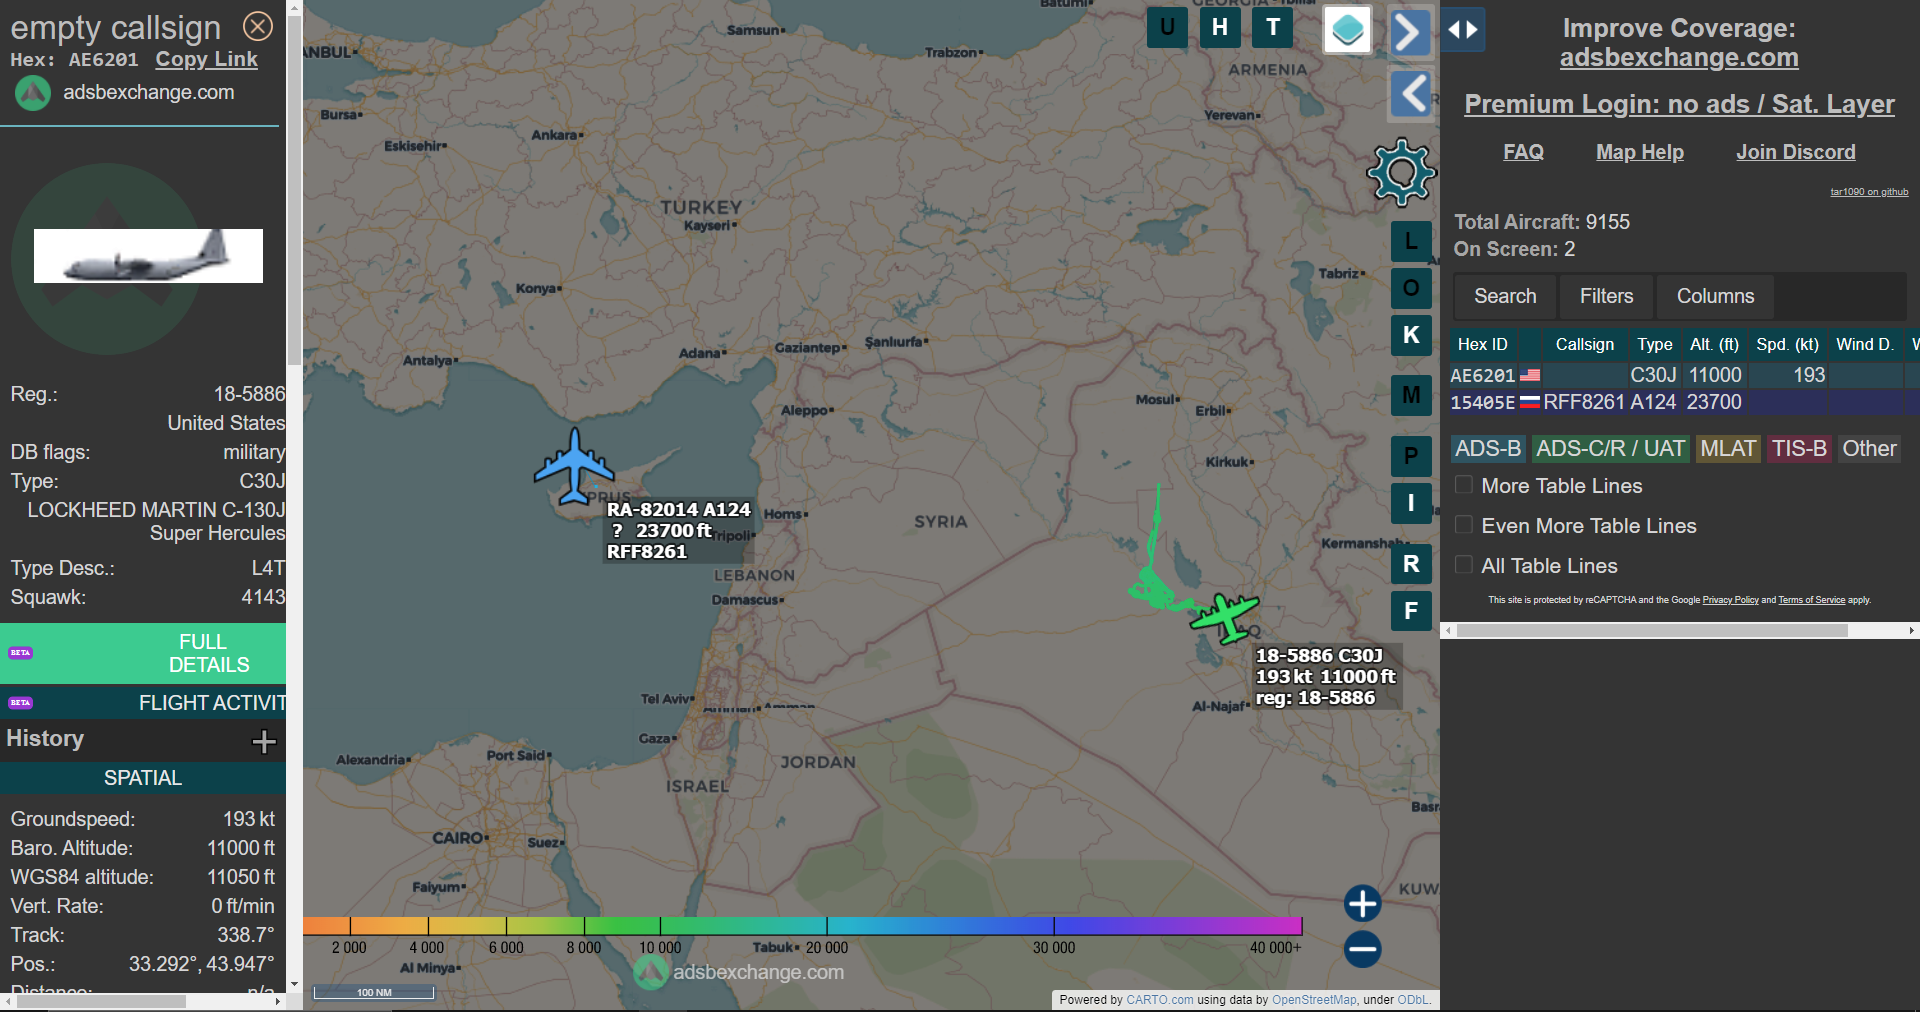Viewport: 1920px width, 1012px height.
Task: Open the Terms of Service link
Action: 1811,600
